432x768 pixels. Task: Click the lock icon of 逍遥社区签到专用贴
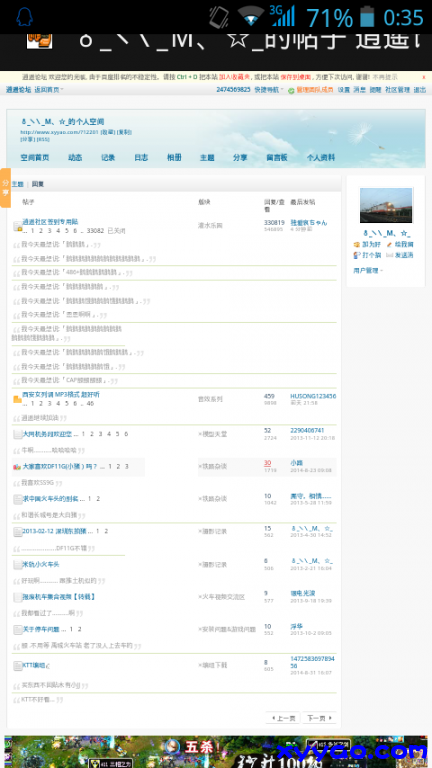[x=18, y=226]
